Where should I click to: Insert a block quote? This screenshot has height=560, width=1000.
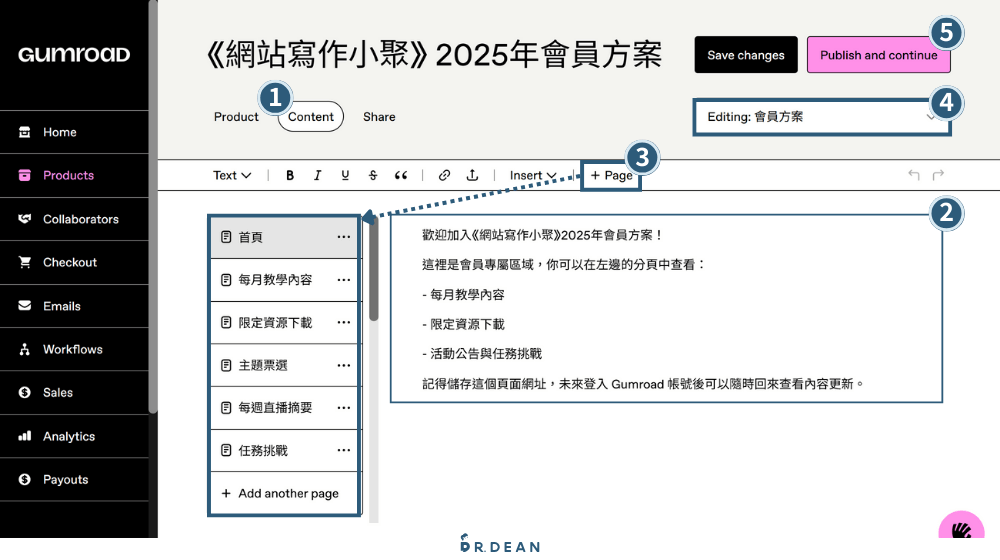(x=401, y=175)
